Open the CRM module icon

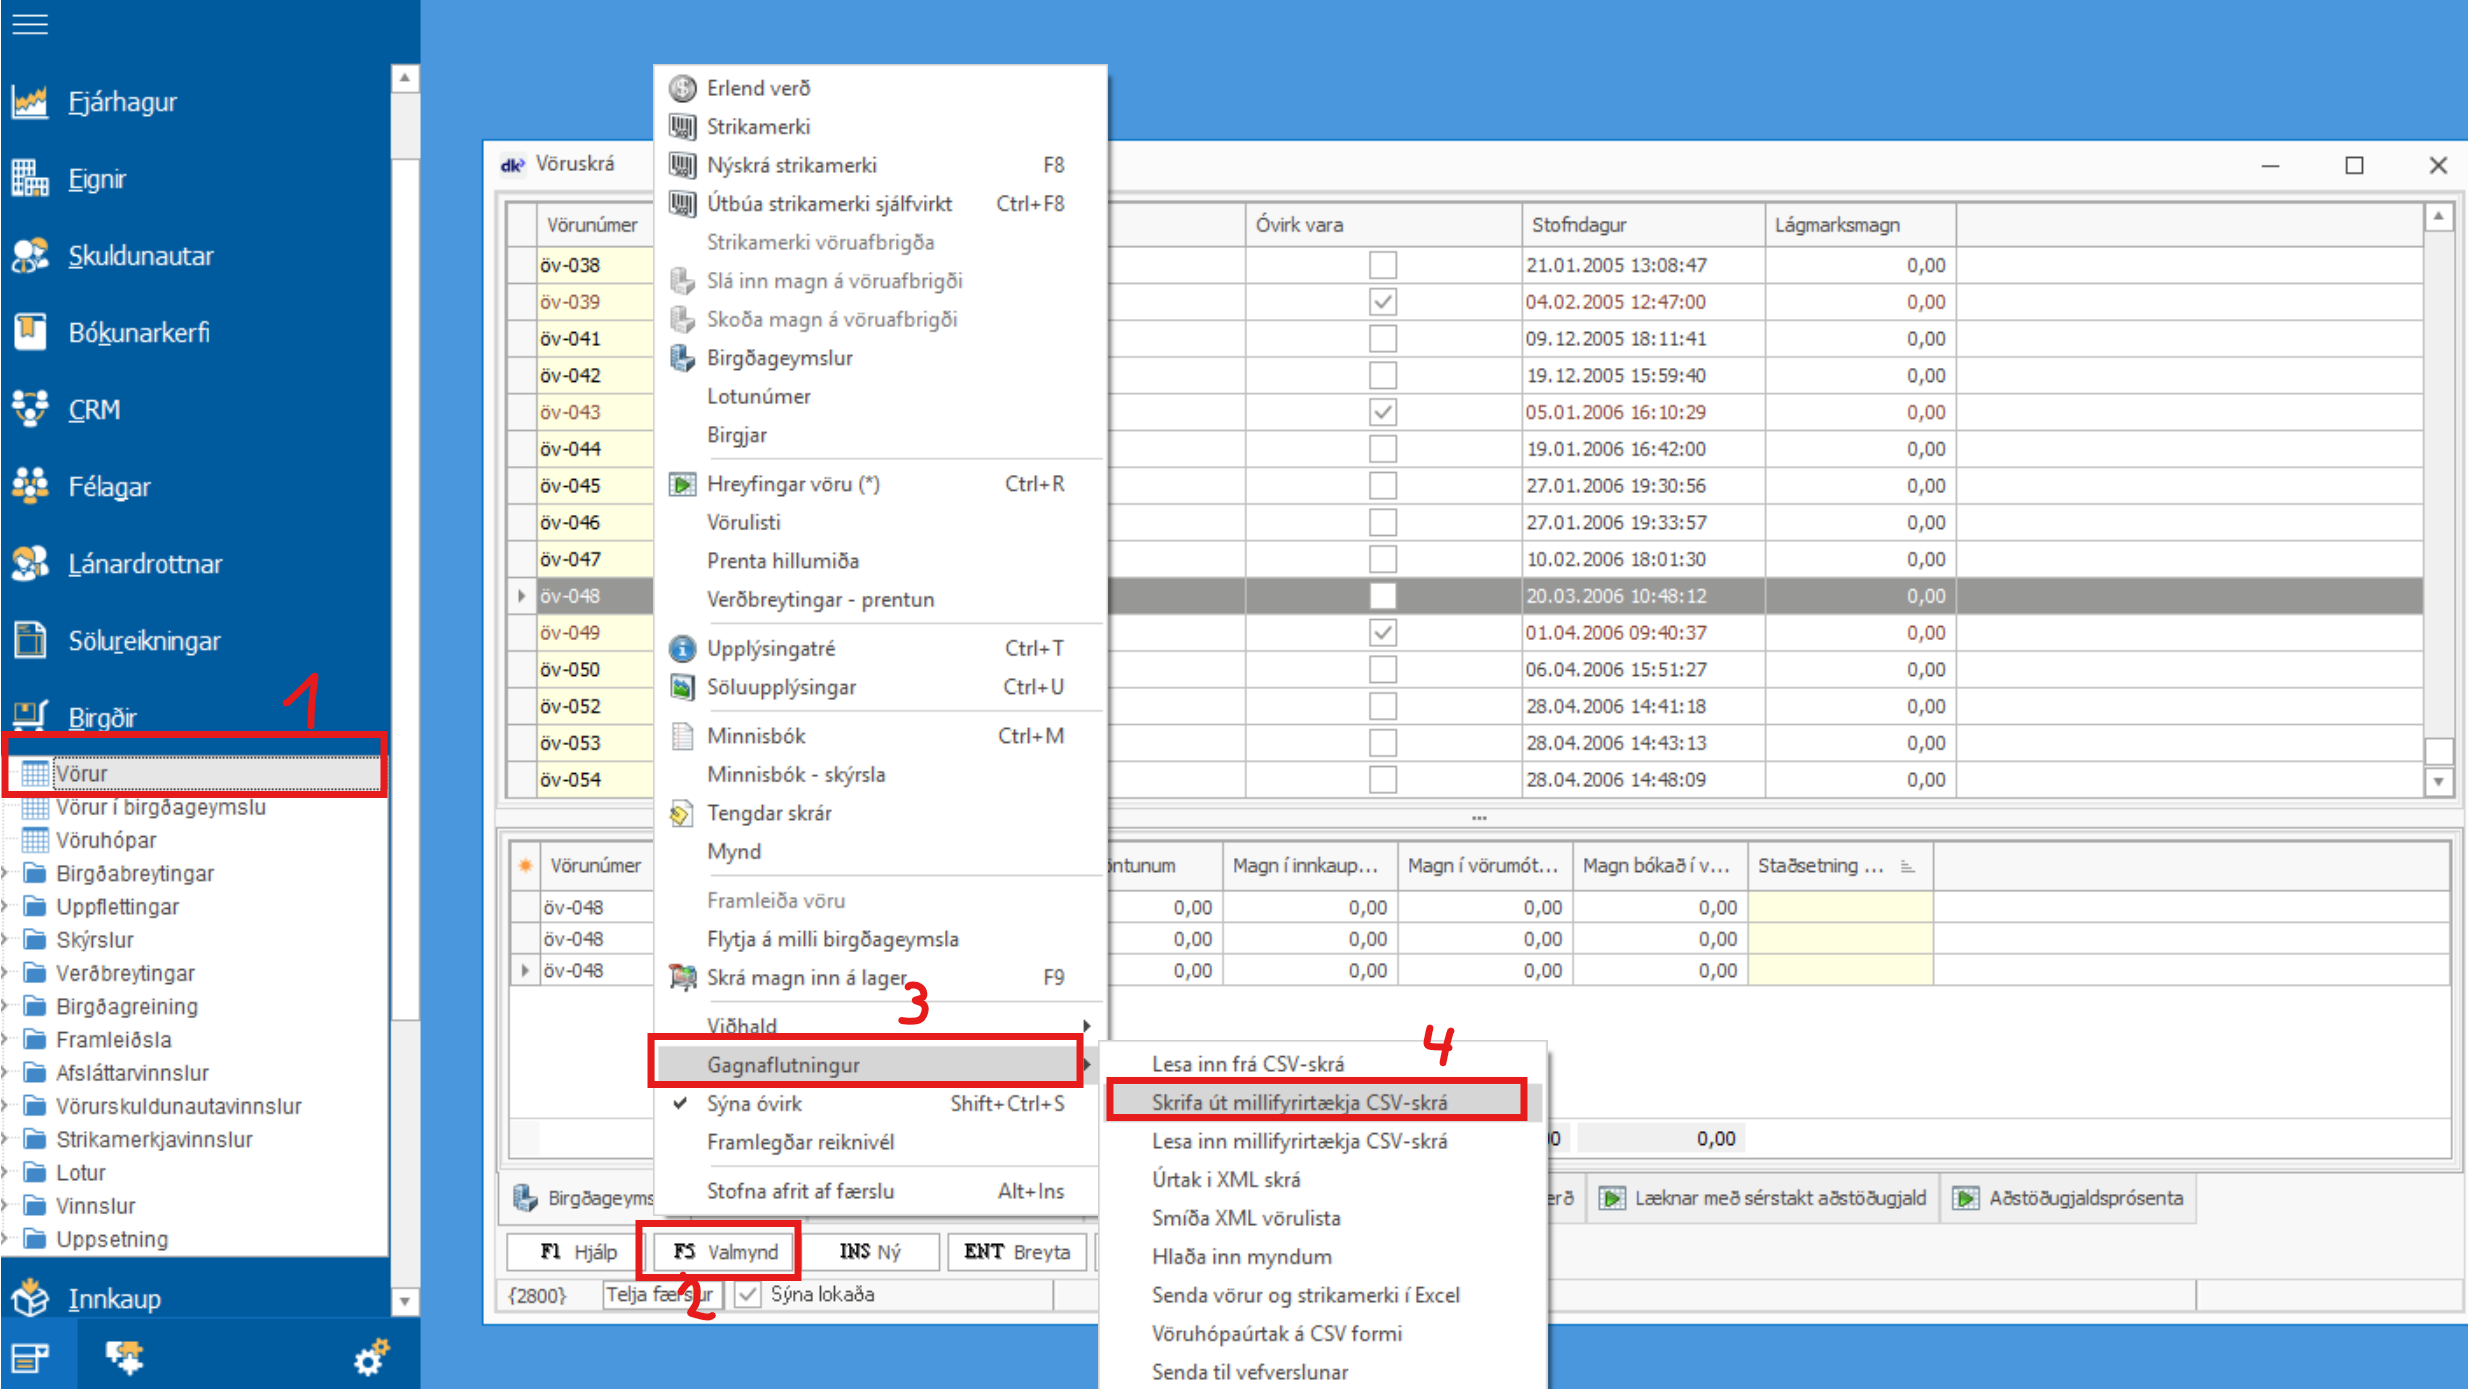[30, 409]
